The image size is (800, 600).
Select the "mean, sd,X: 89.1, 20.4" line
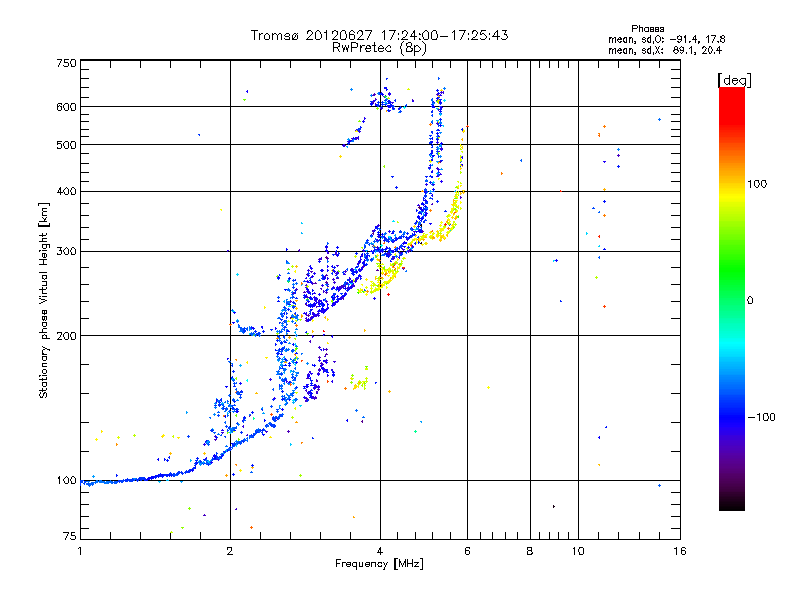click(x=665, y=50)
